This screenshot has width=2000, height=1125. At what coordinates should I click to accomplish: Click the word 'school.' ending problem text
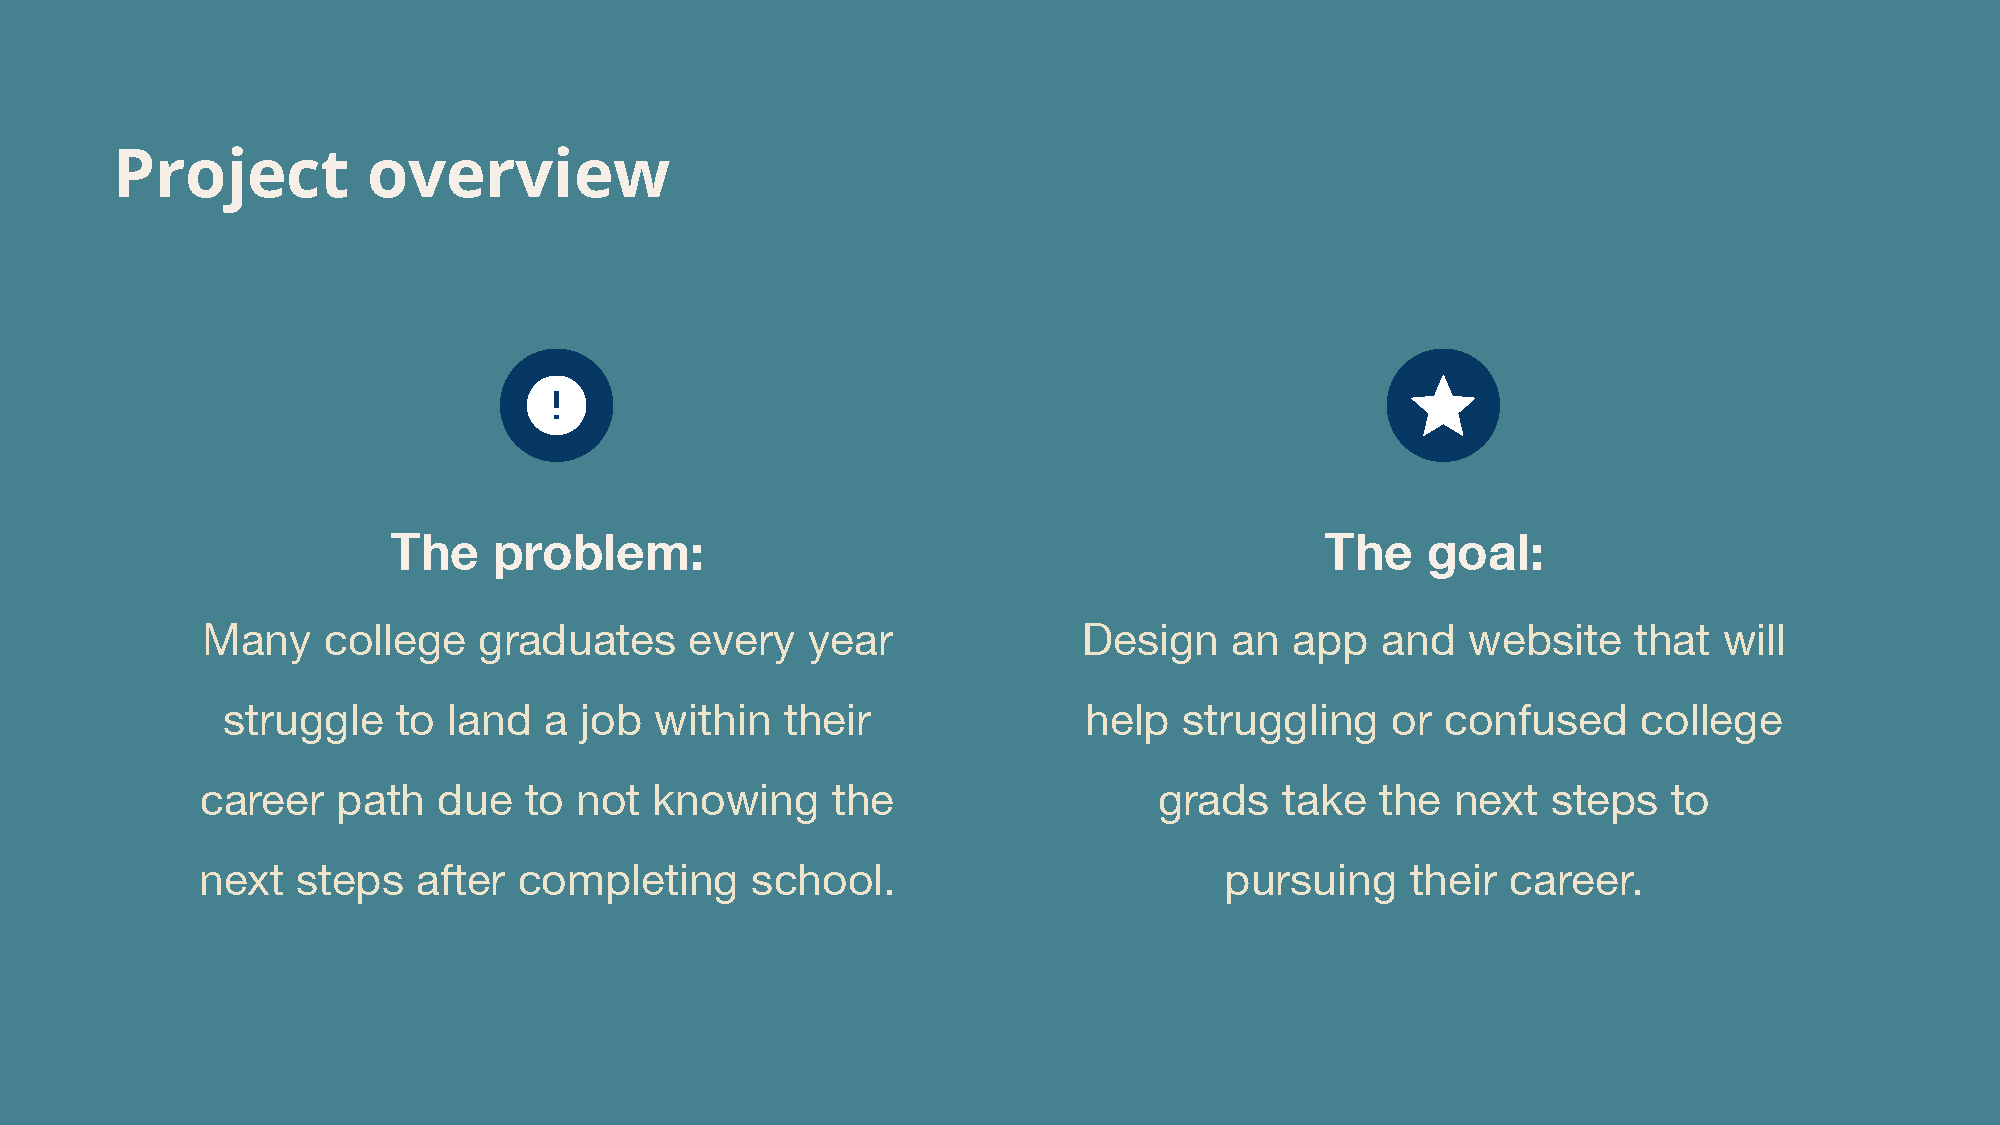823,881
